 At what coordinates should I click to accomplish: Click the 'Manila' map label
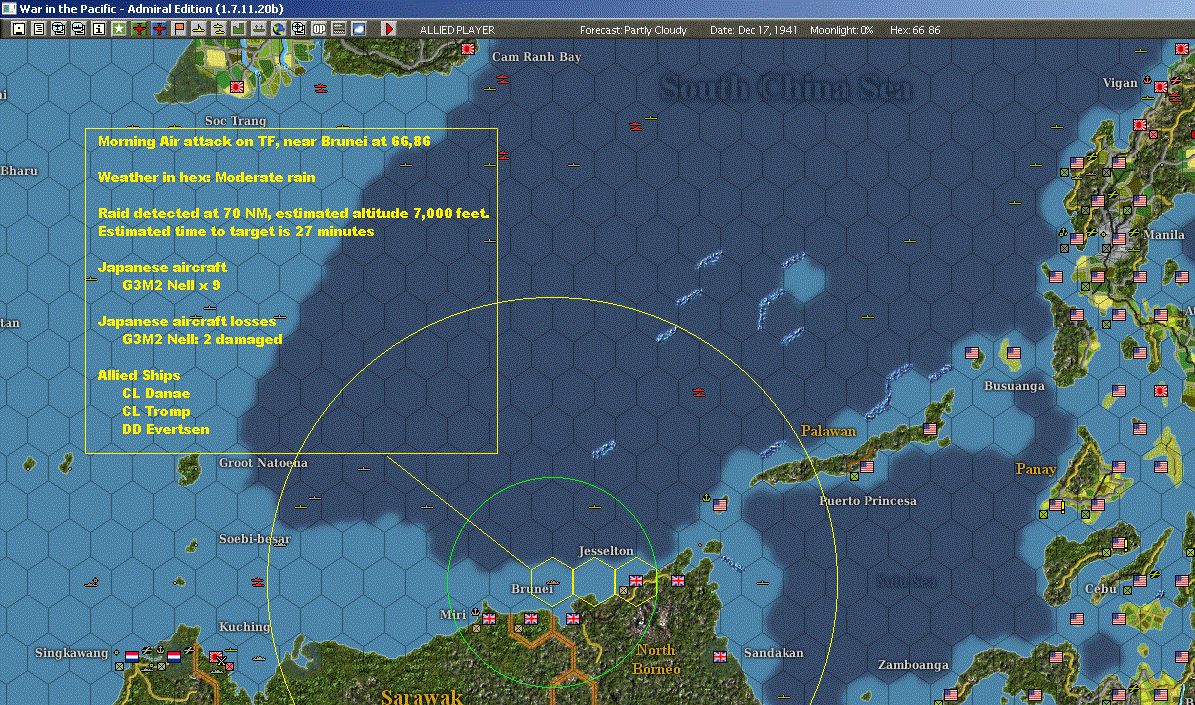[x=1164, y=235]
